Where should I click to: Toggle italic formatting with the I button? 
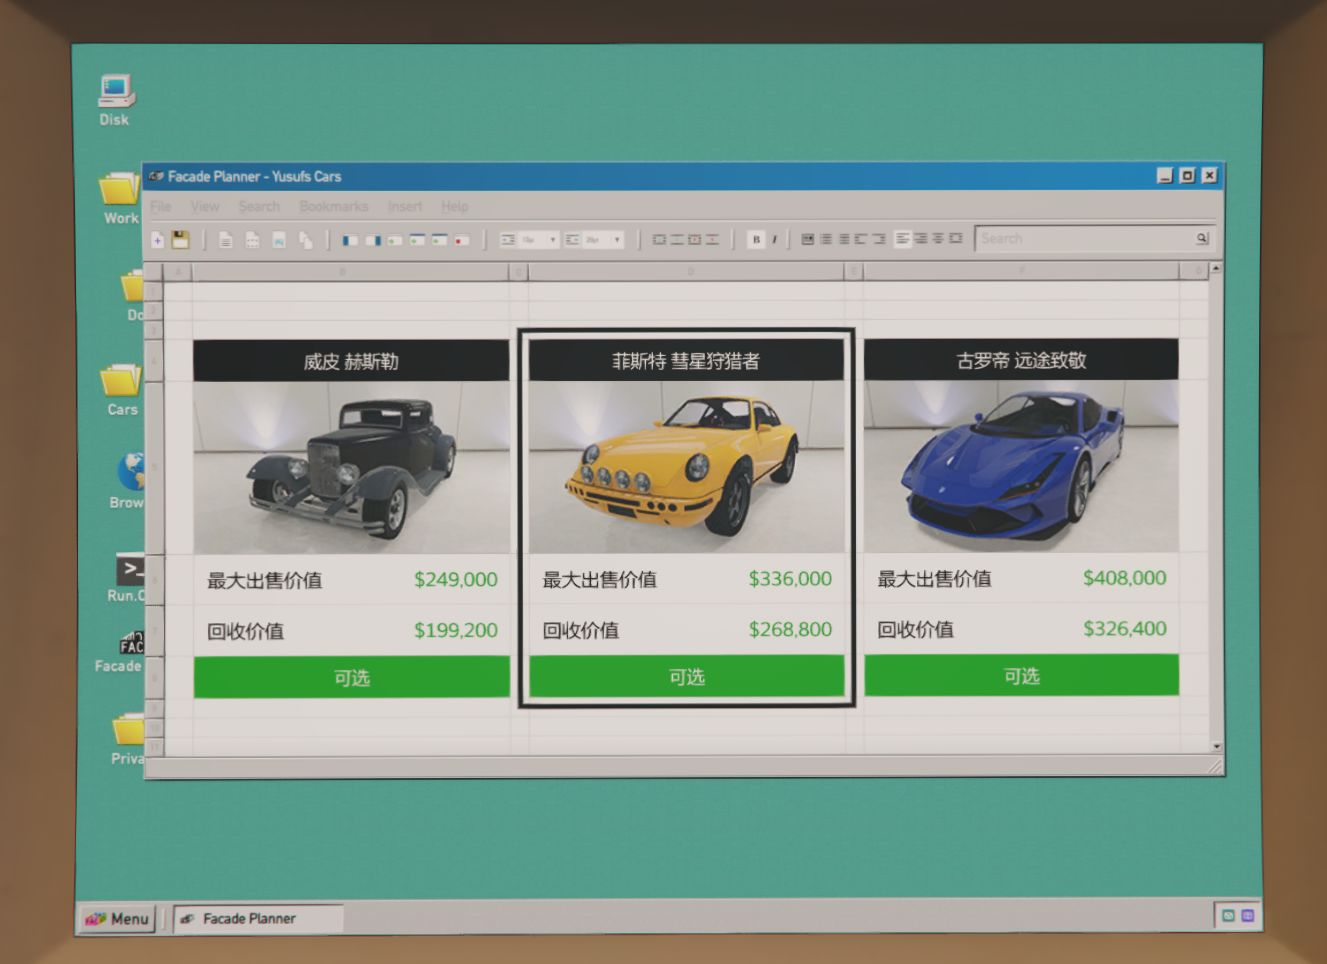[x=774, y=239]
